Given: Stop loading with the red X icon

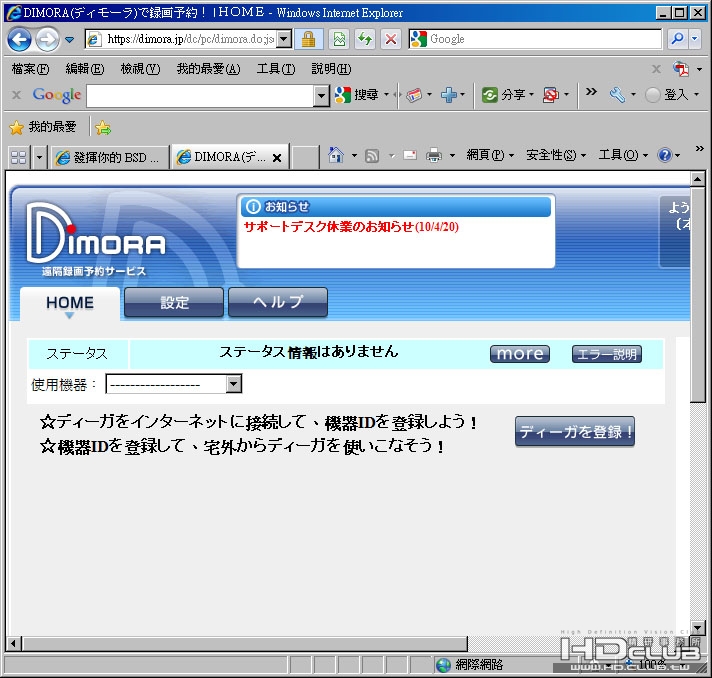Looking at the screenshot, I should coord(391,39).
